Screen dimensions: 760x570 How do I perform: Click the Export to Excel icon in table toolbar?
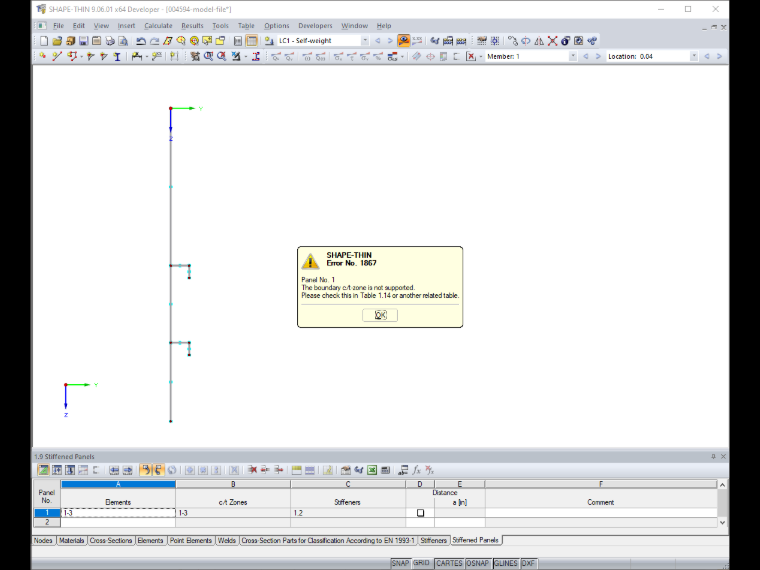pos(372,470)
